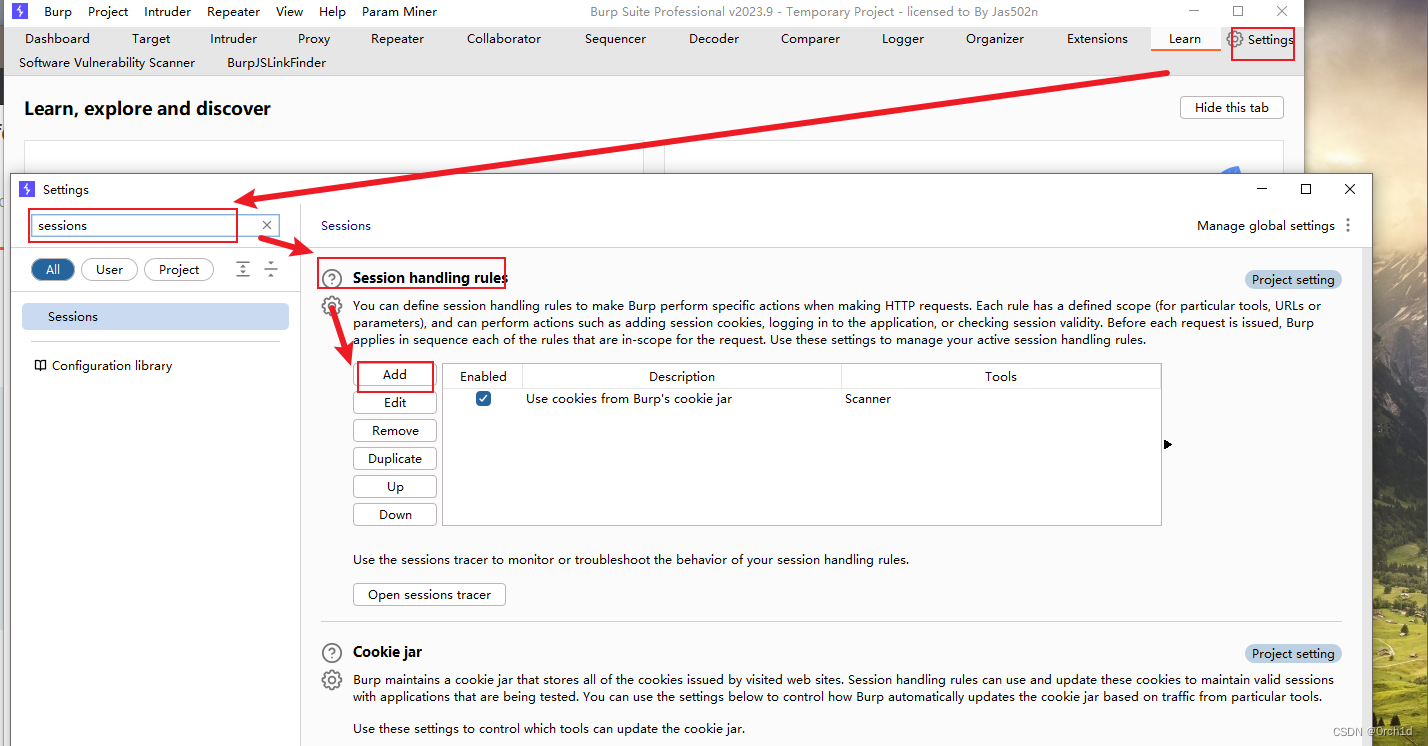Click the Tools column header
This screenshot has height=746, width=1428.
pos(1001,377)
